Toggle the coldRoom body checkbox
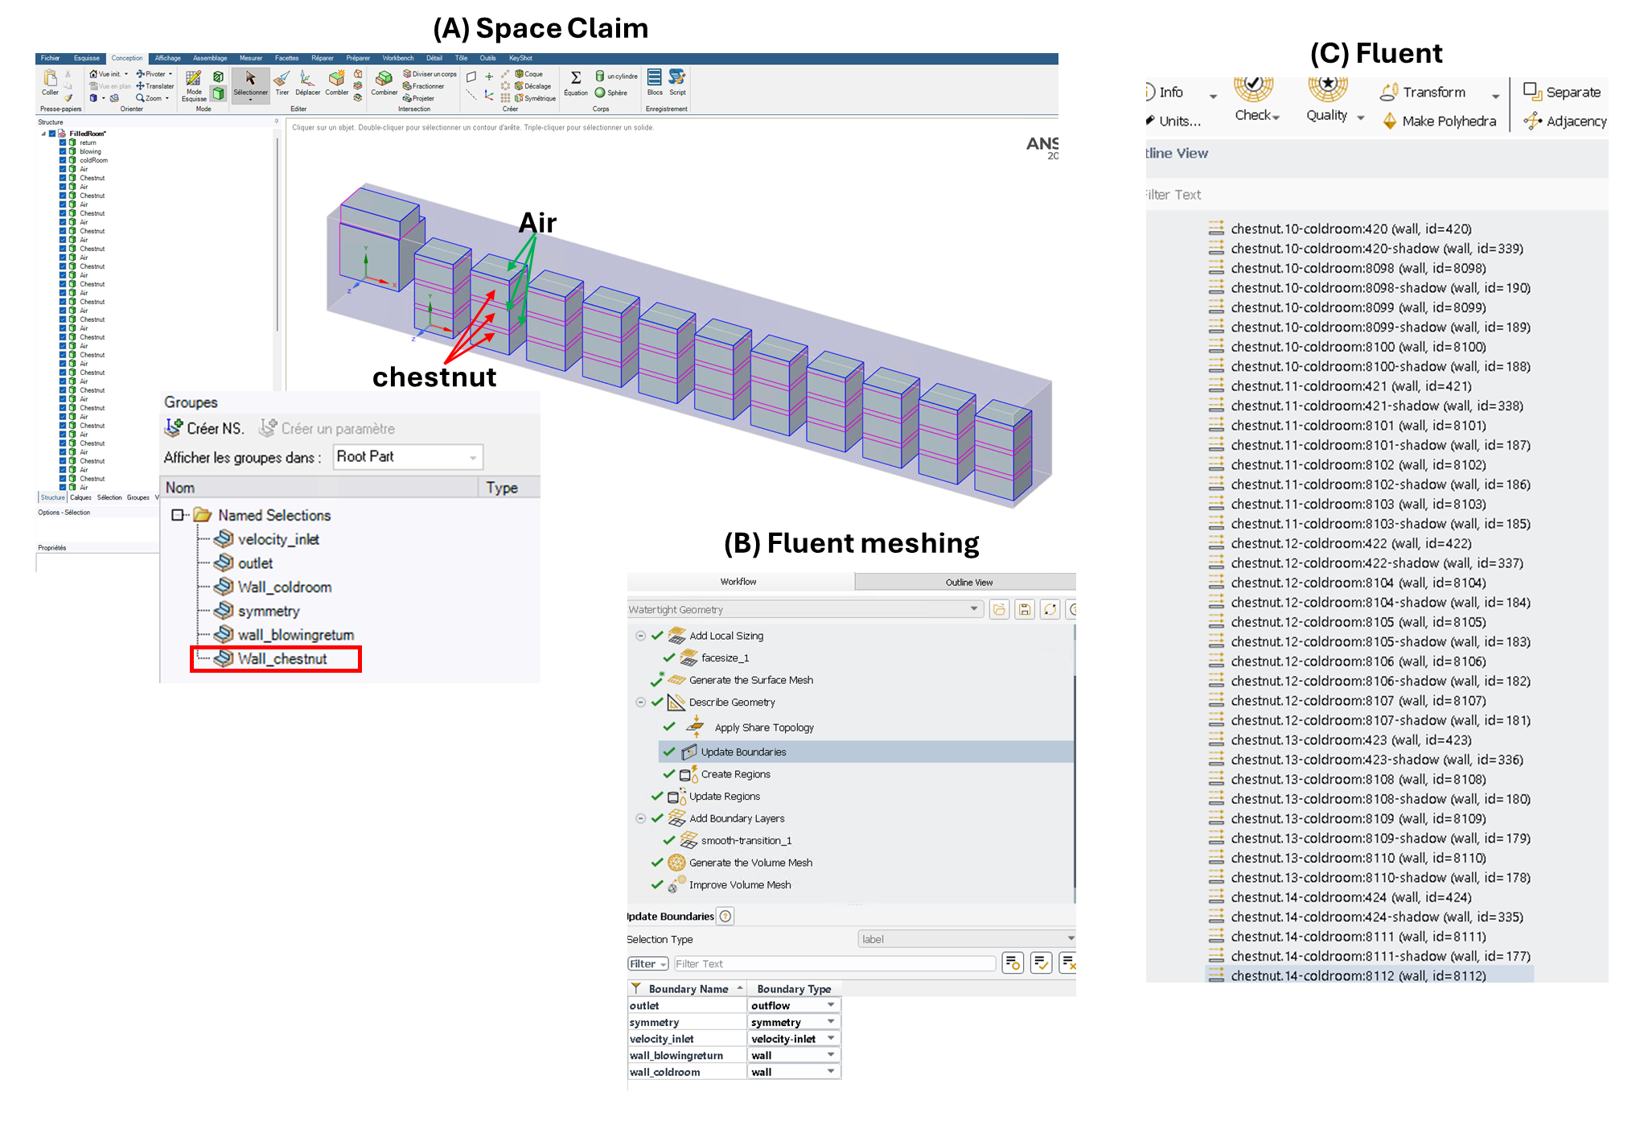The width and height of the screenshot is (1640, 1125). click(62, 160)
